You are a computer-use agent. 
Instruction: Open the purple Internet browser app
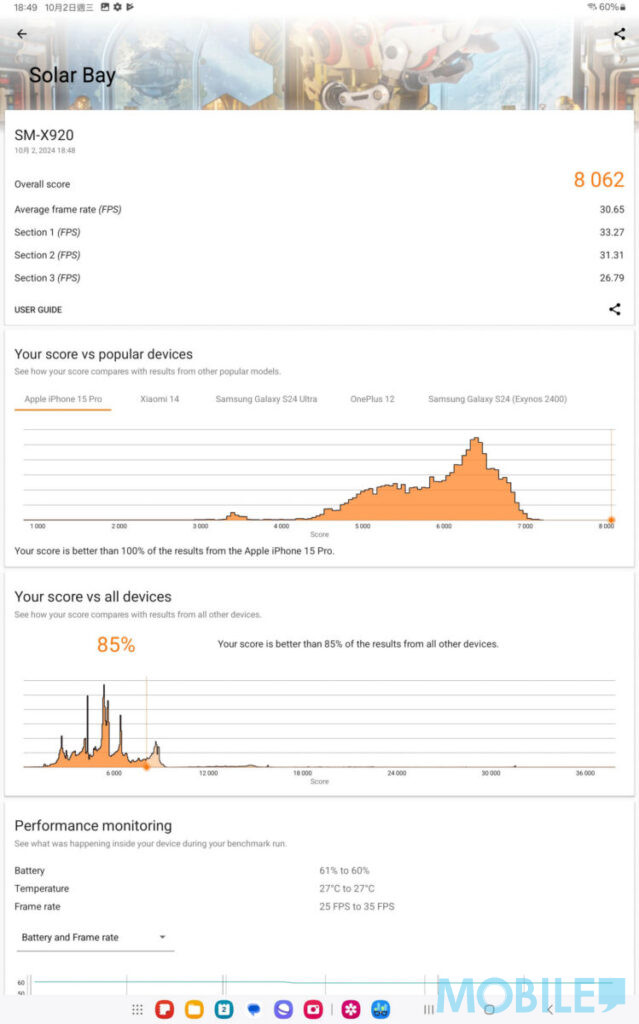pos(284,1009)
